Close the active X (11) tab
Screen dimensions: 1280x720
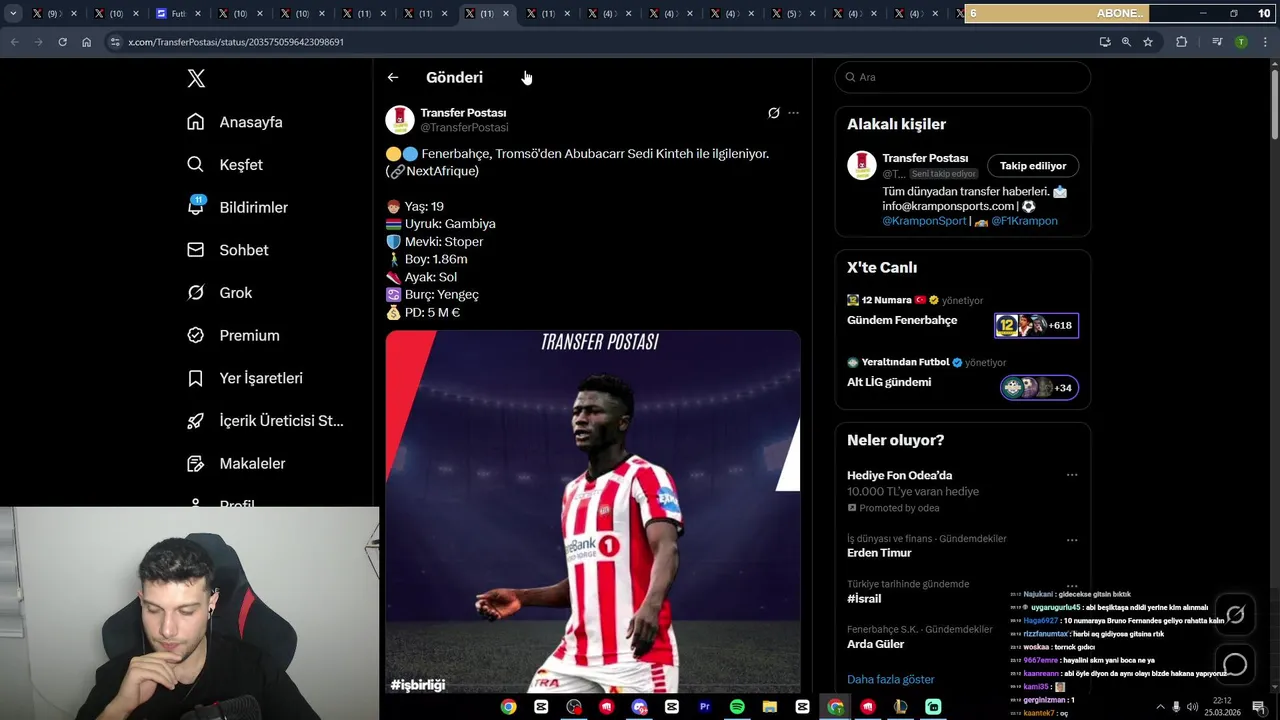506,14
